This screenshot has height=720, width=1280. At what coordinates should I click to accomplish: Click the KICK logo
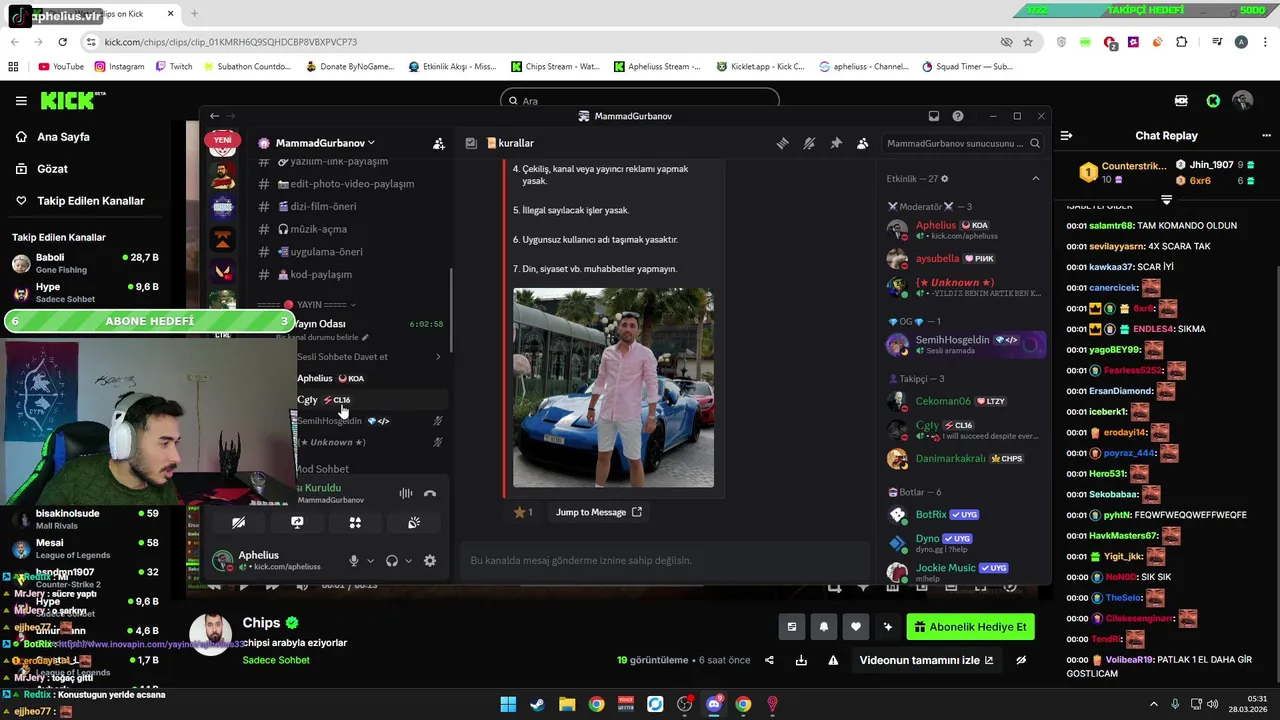72,100
